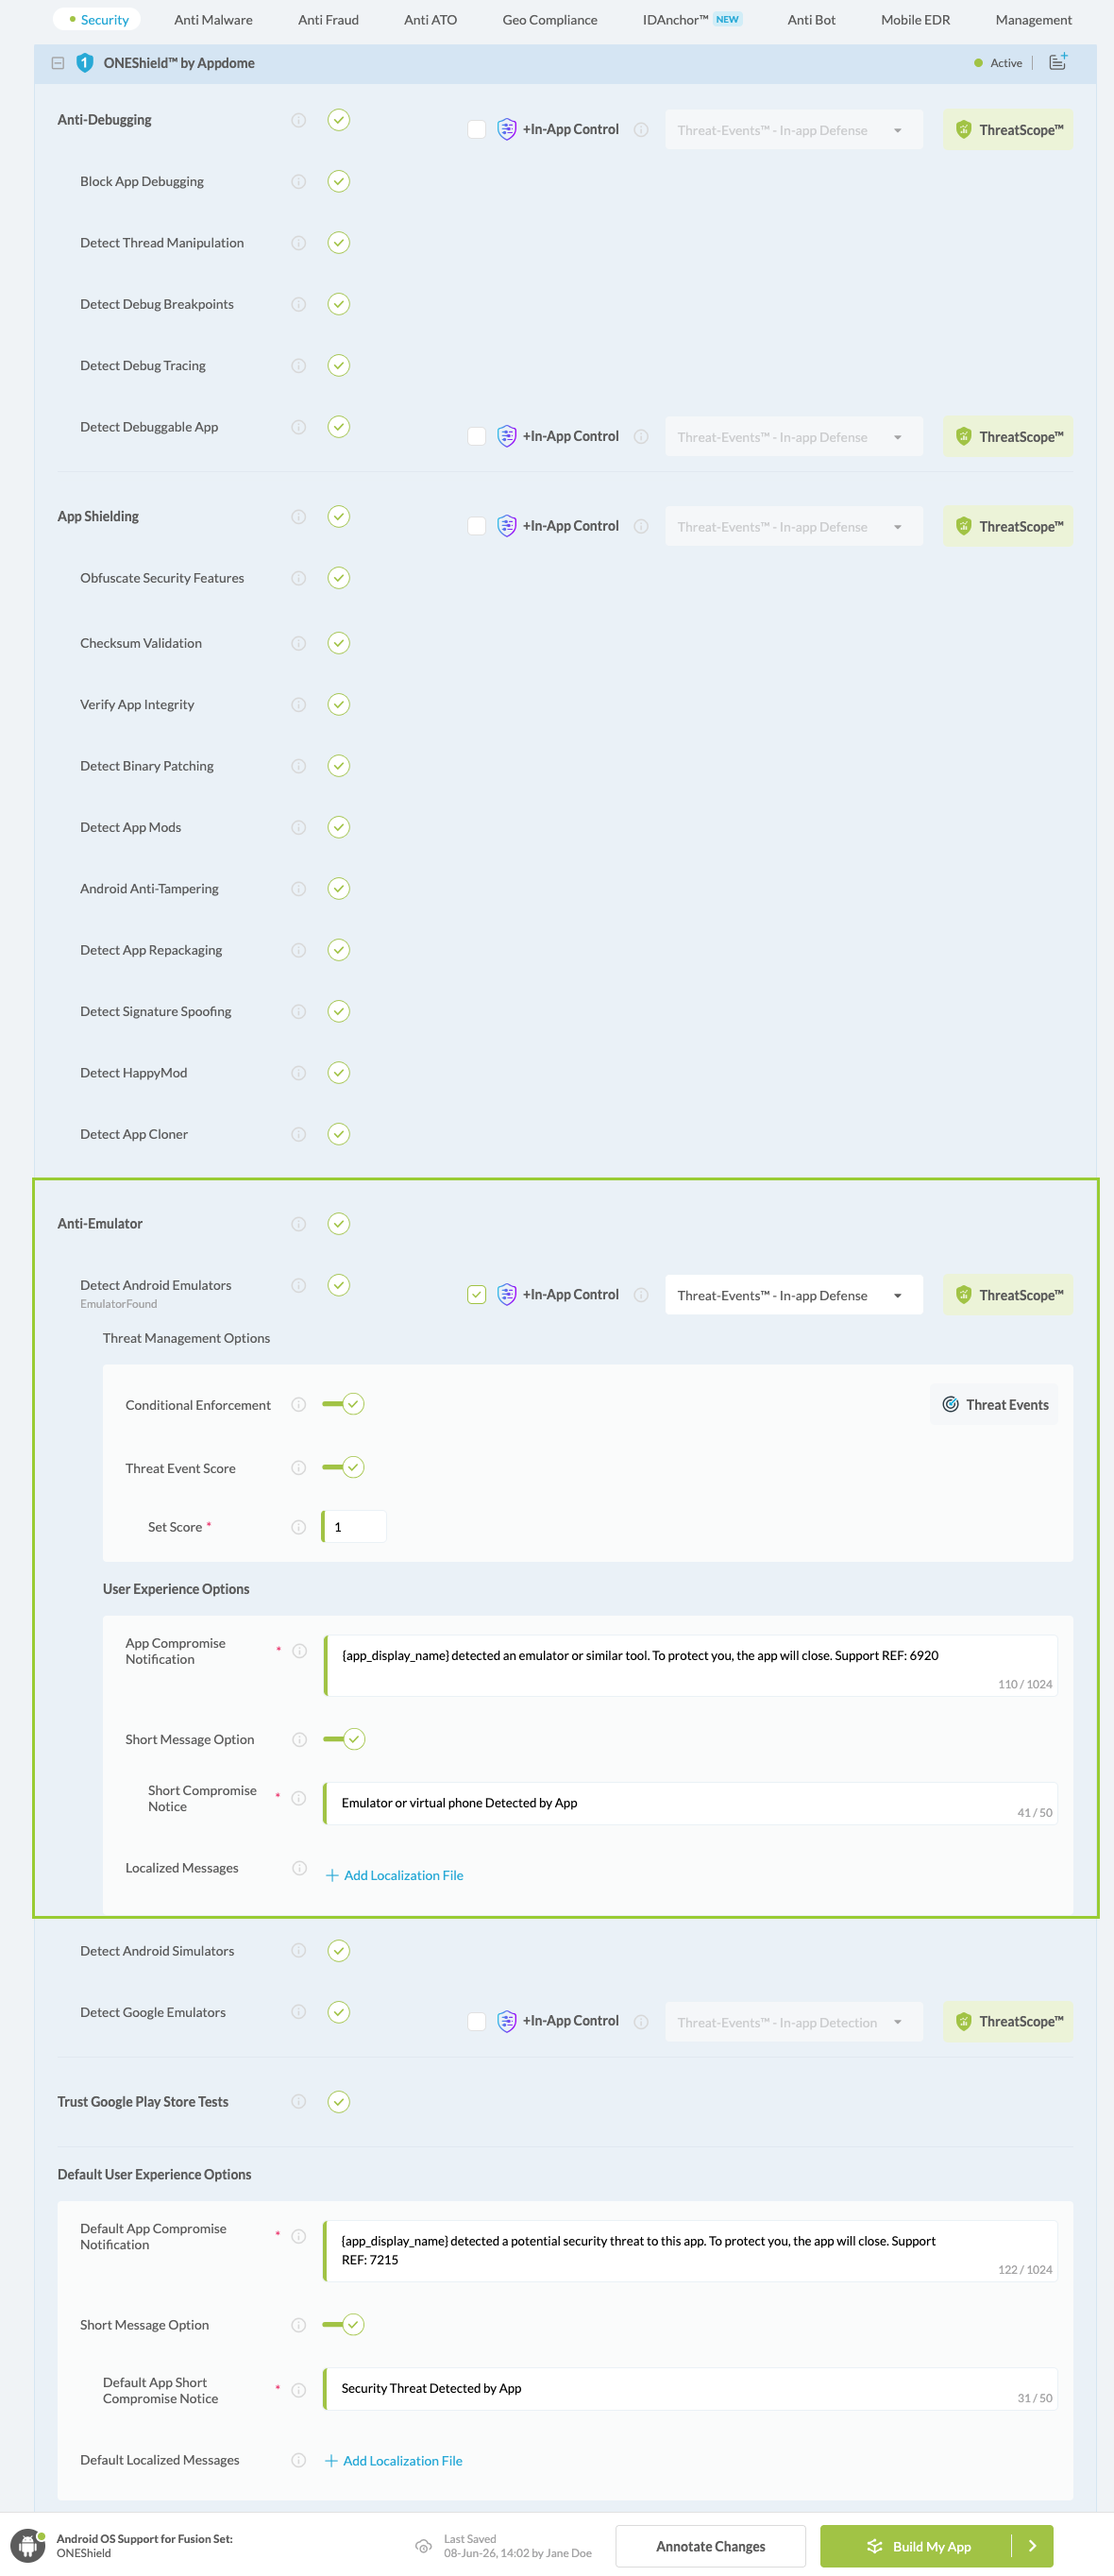This screenshot has width=1114, height=2576.
Task: Open Threat-Events dropdown in App Shielding row
Action: 794,527
